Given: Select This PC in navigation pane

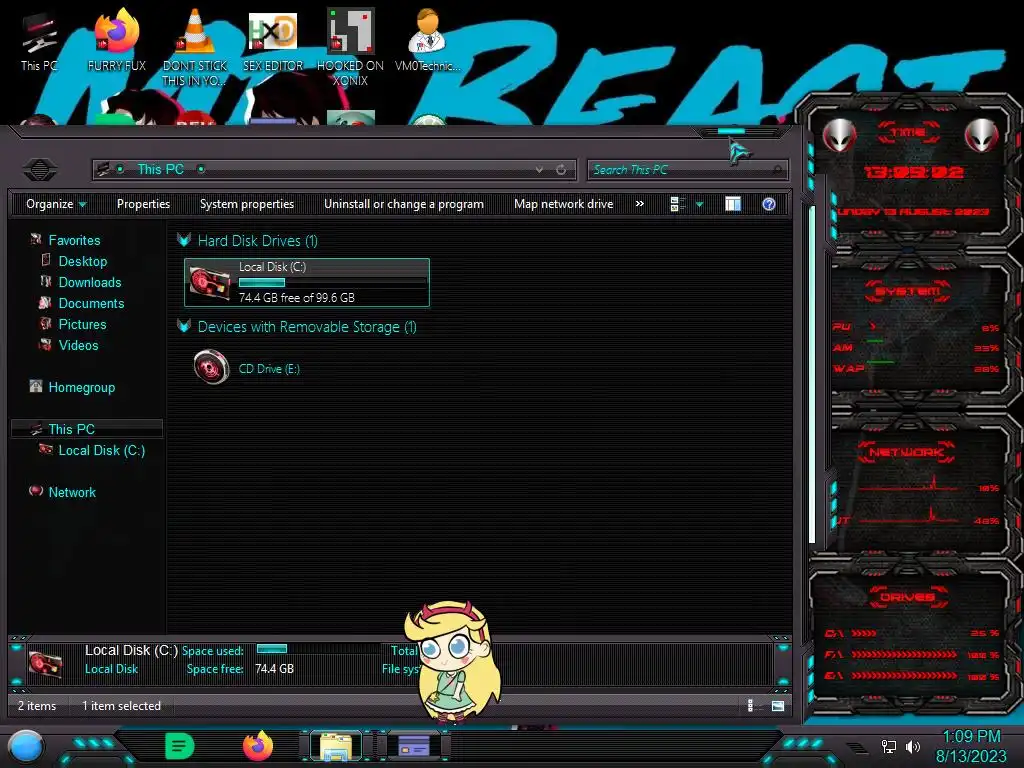Looking at the screenshot, I should coord(86,428).
